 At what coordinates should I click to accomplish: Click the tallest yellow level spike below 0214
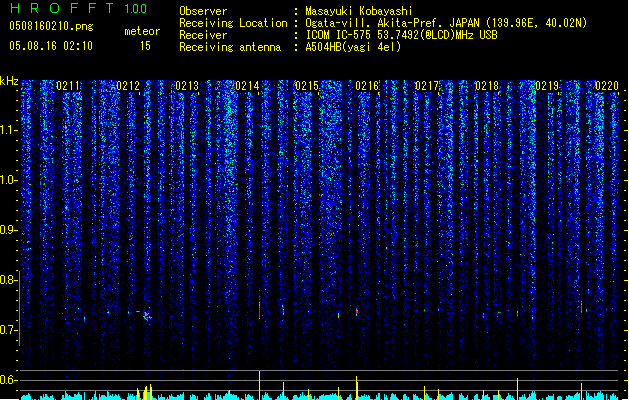click(260, 385)
